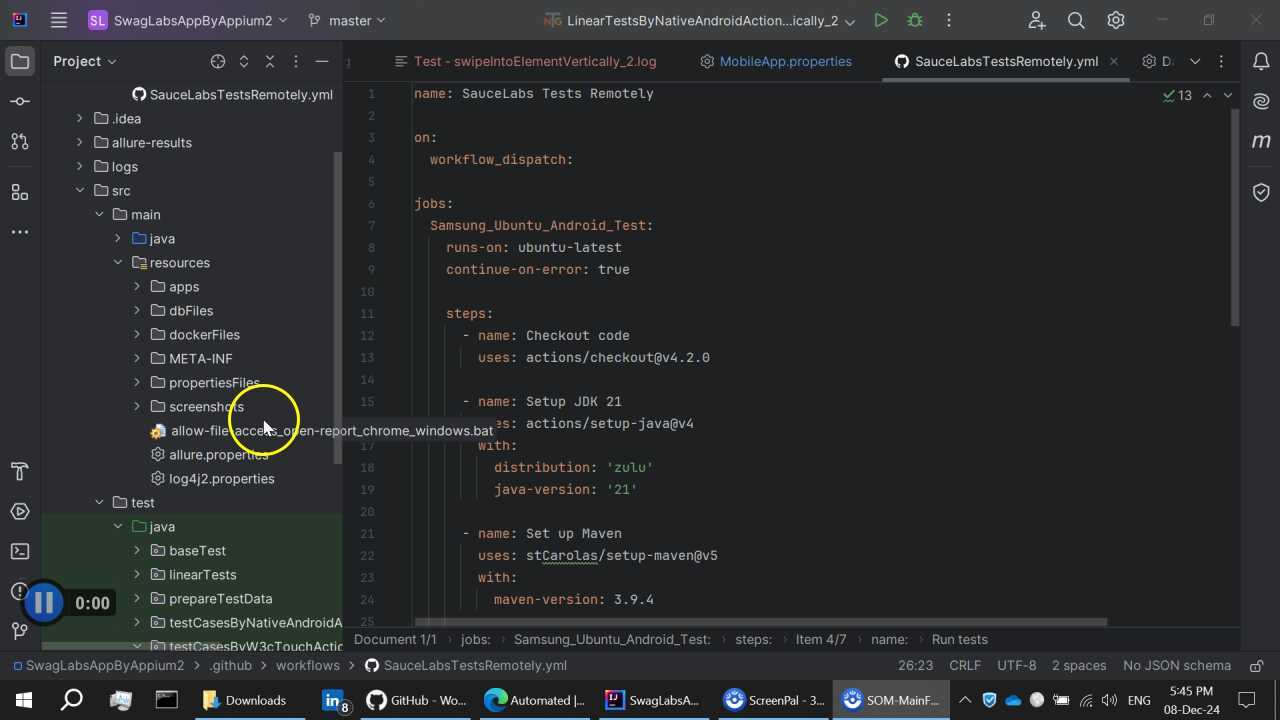Switch to MobileApp.properties tab
The image size is (1280, 720).
click(775, 61)
